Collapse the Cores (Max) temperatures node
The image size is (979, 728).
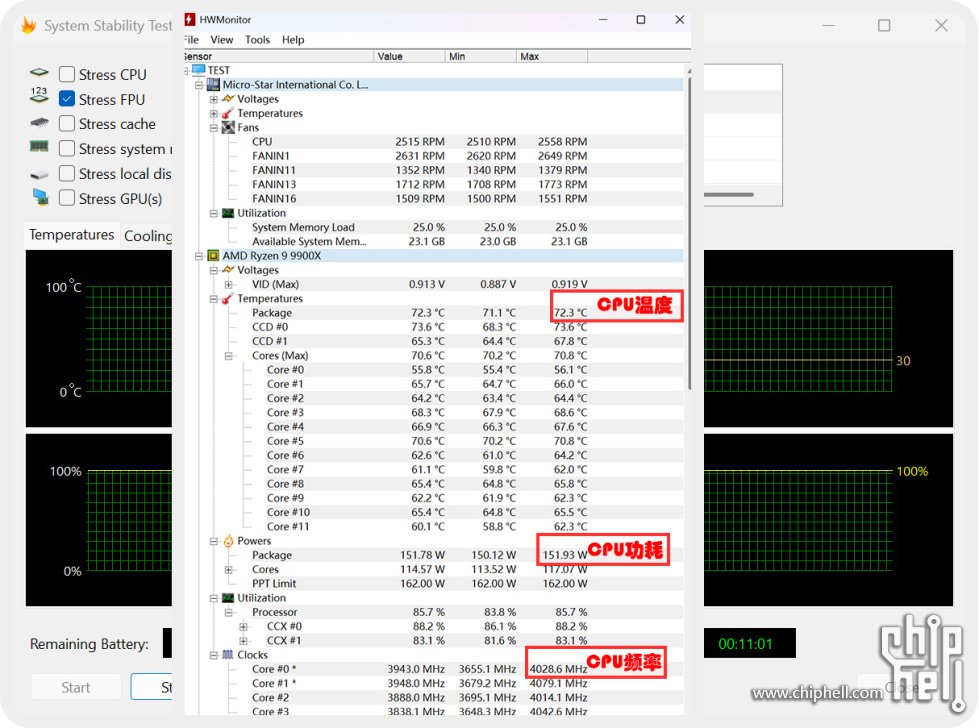click(229, 356)
